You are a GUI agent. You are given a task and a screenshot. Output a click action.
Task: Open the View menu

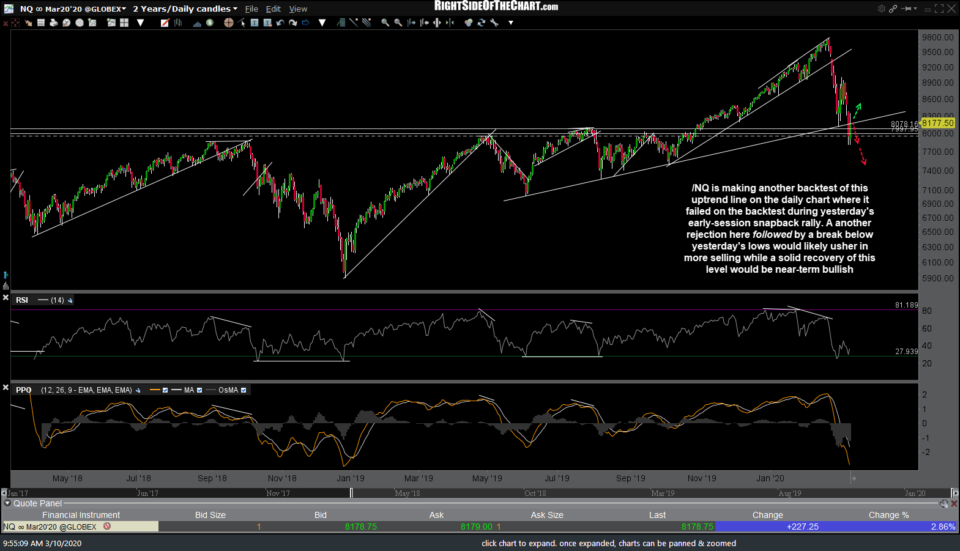tap(298, 9)
